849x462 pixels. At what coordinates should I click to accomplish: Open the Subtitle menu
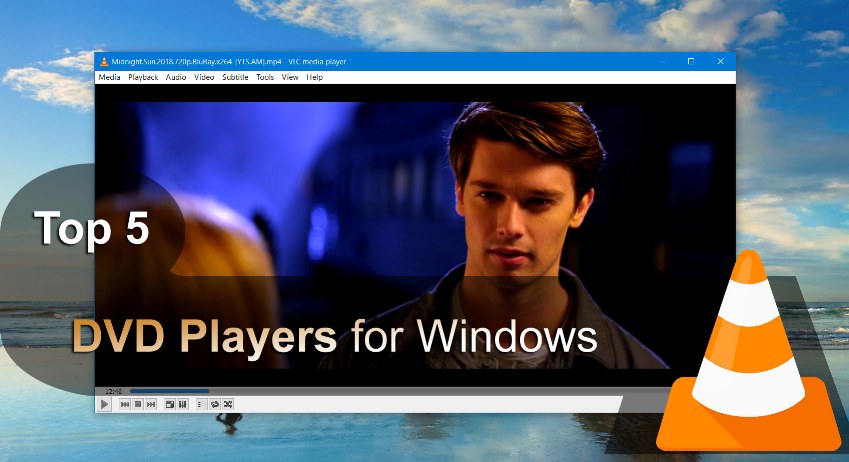[235, 77]
